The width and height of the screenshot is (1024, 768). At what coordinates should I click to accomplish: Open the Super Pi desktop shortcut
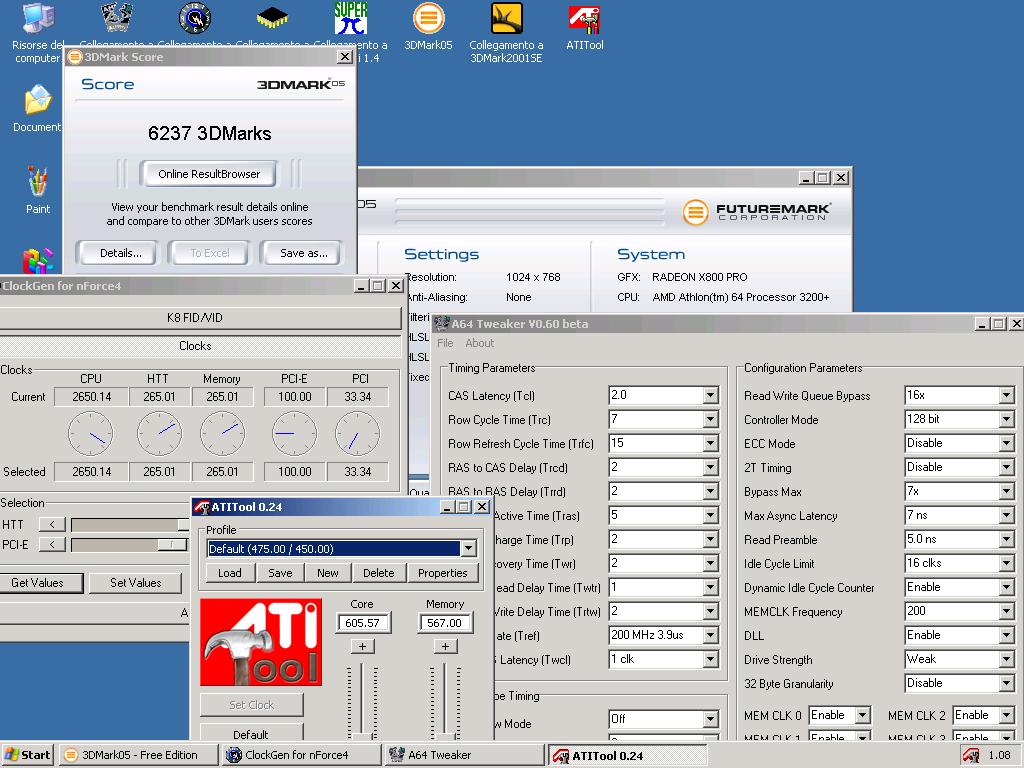click(351, 18)
